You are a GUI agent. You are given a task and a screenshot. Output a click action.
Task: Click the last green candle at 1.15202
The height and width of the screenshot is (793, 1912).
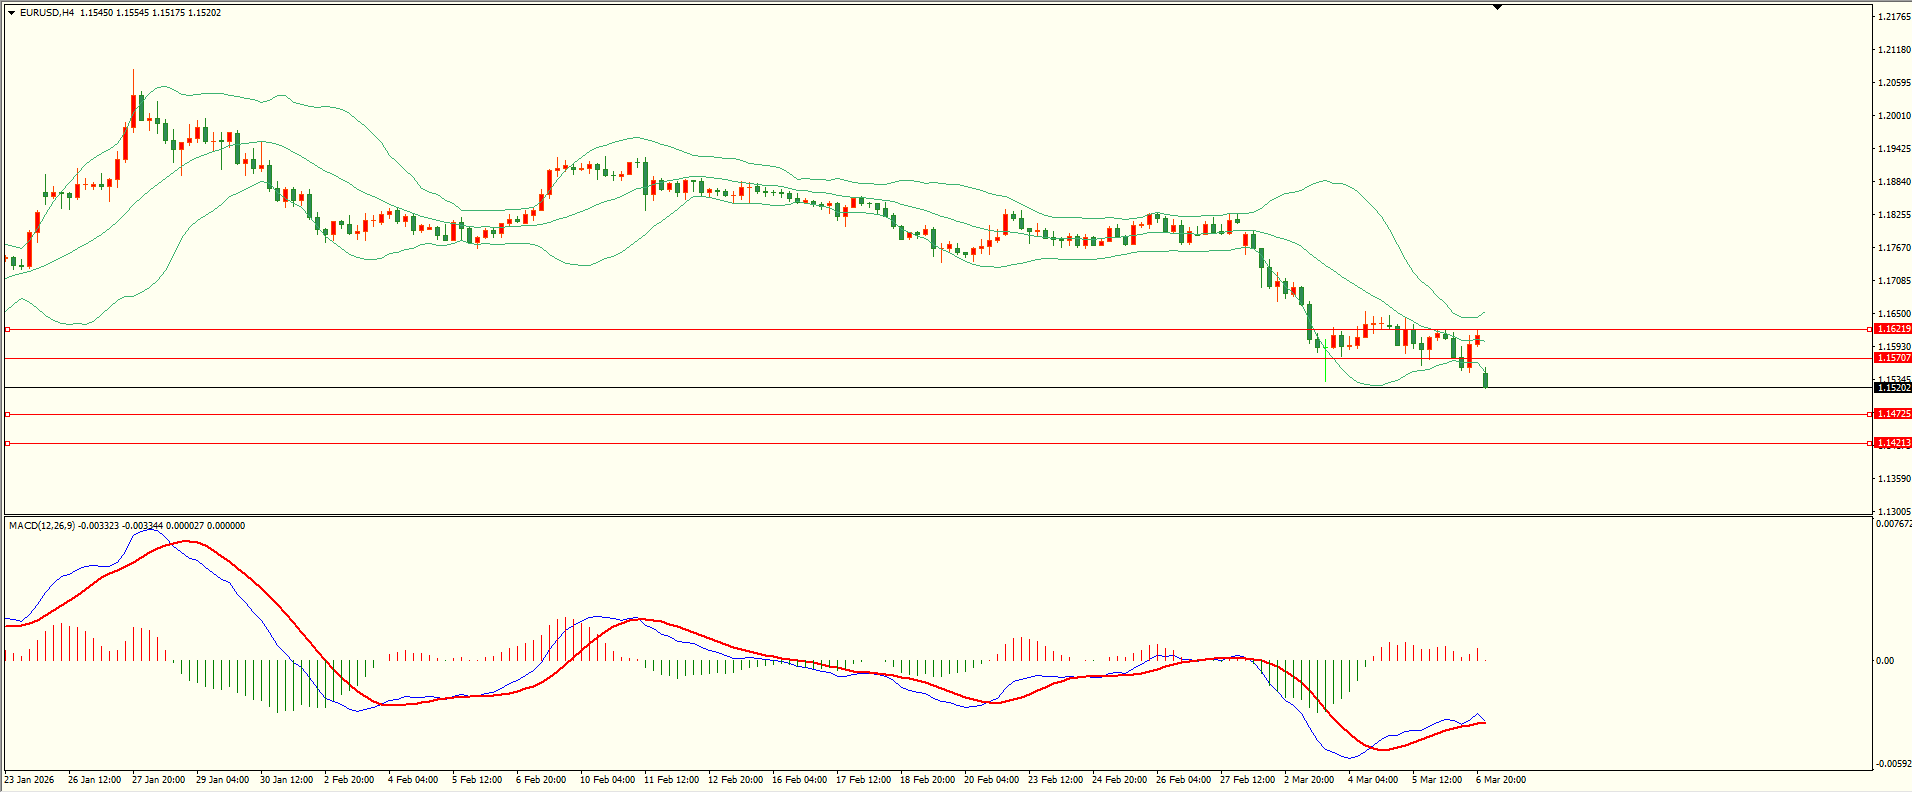pos(1486,379)
